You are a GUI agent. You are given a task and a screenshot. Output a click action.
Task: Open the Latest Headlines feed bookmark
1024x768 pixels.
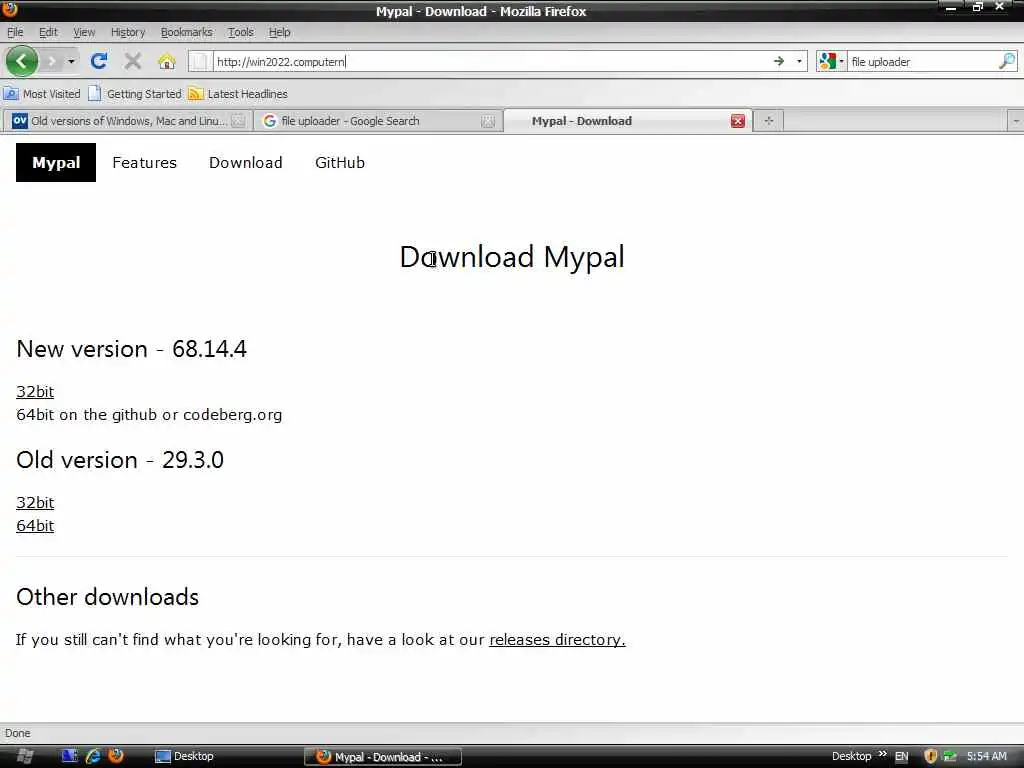tap(238, 94)
